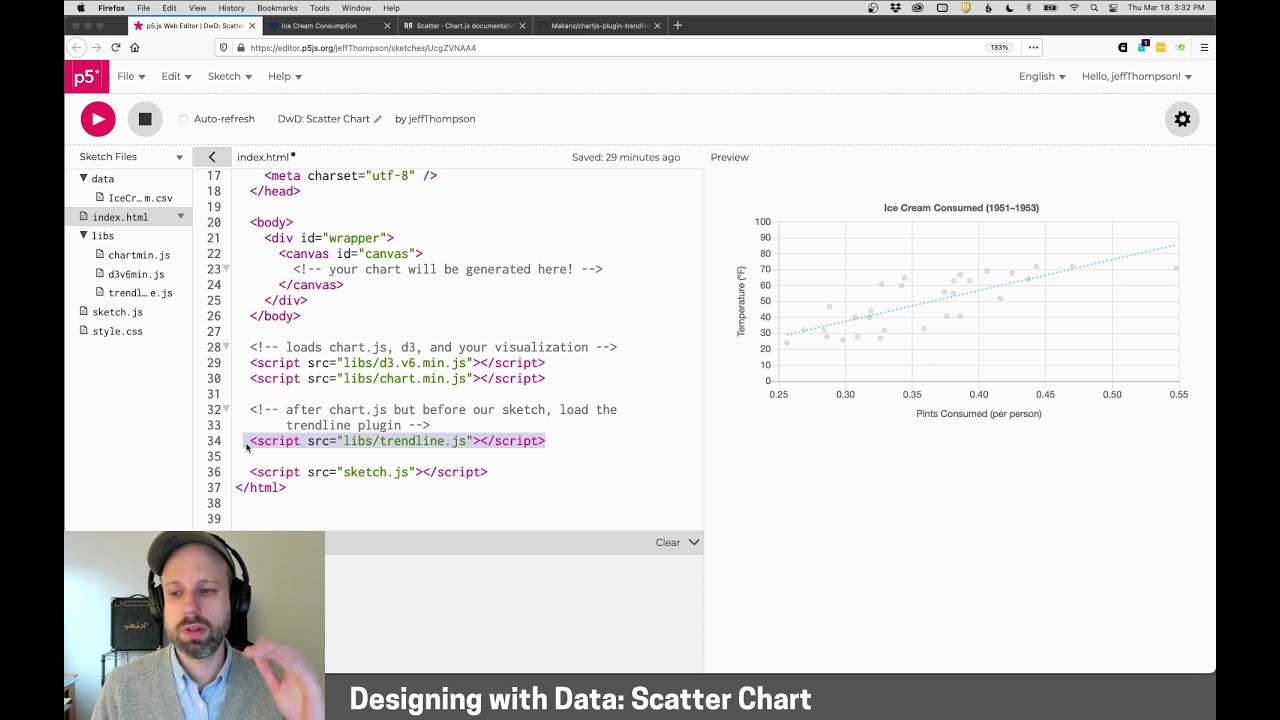The height and width of the screenshot is (720, 1280).
Task: Switch to the Makanz/chartjs-plugin-trendline tab
Action: click(600, 26)
